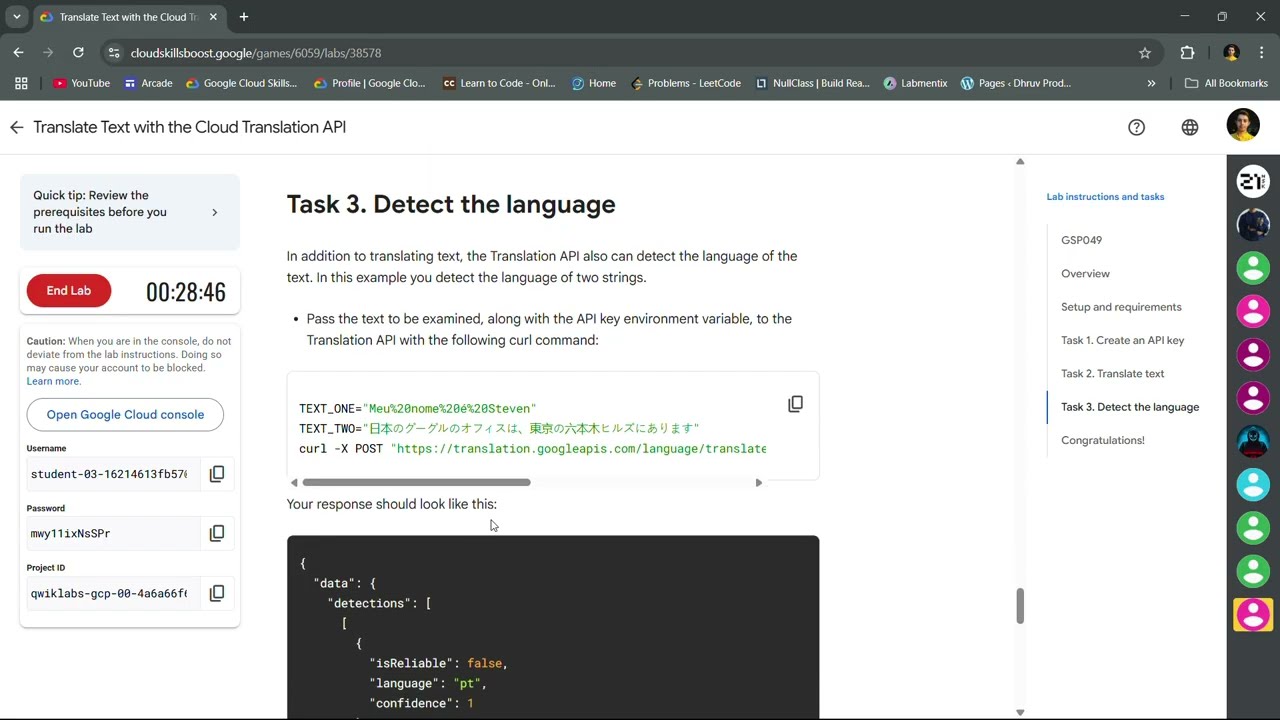Go to Task 3. Detect the language

(1130, 407)
